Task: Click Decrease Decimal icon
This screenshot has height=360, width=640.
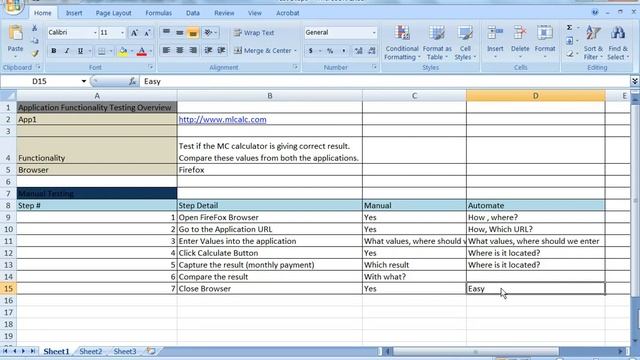Action: coord(372,51)
